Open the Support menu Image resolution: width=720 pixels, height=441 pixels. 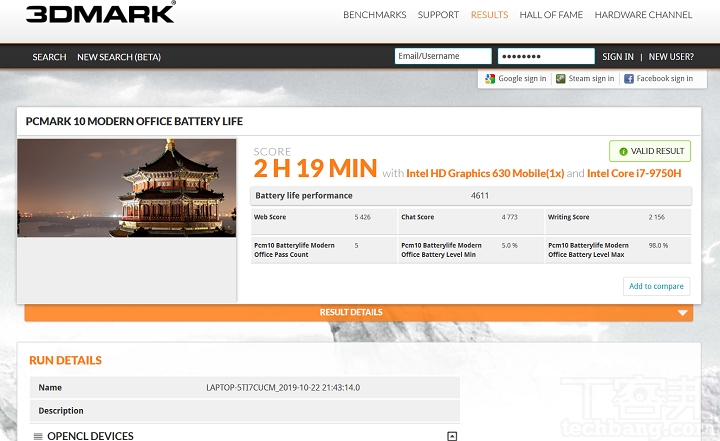(x=438, y=15)
